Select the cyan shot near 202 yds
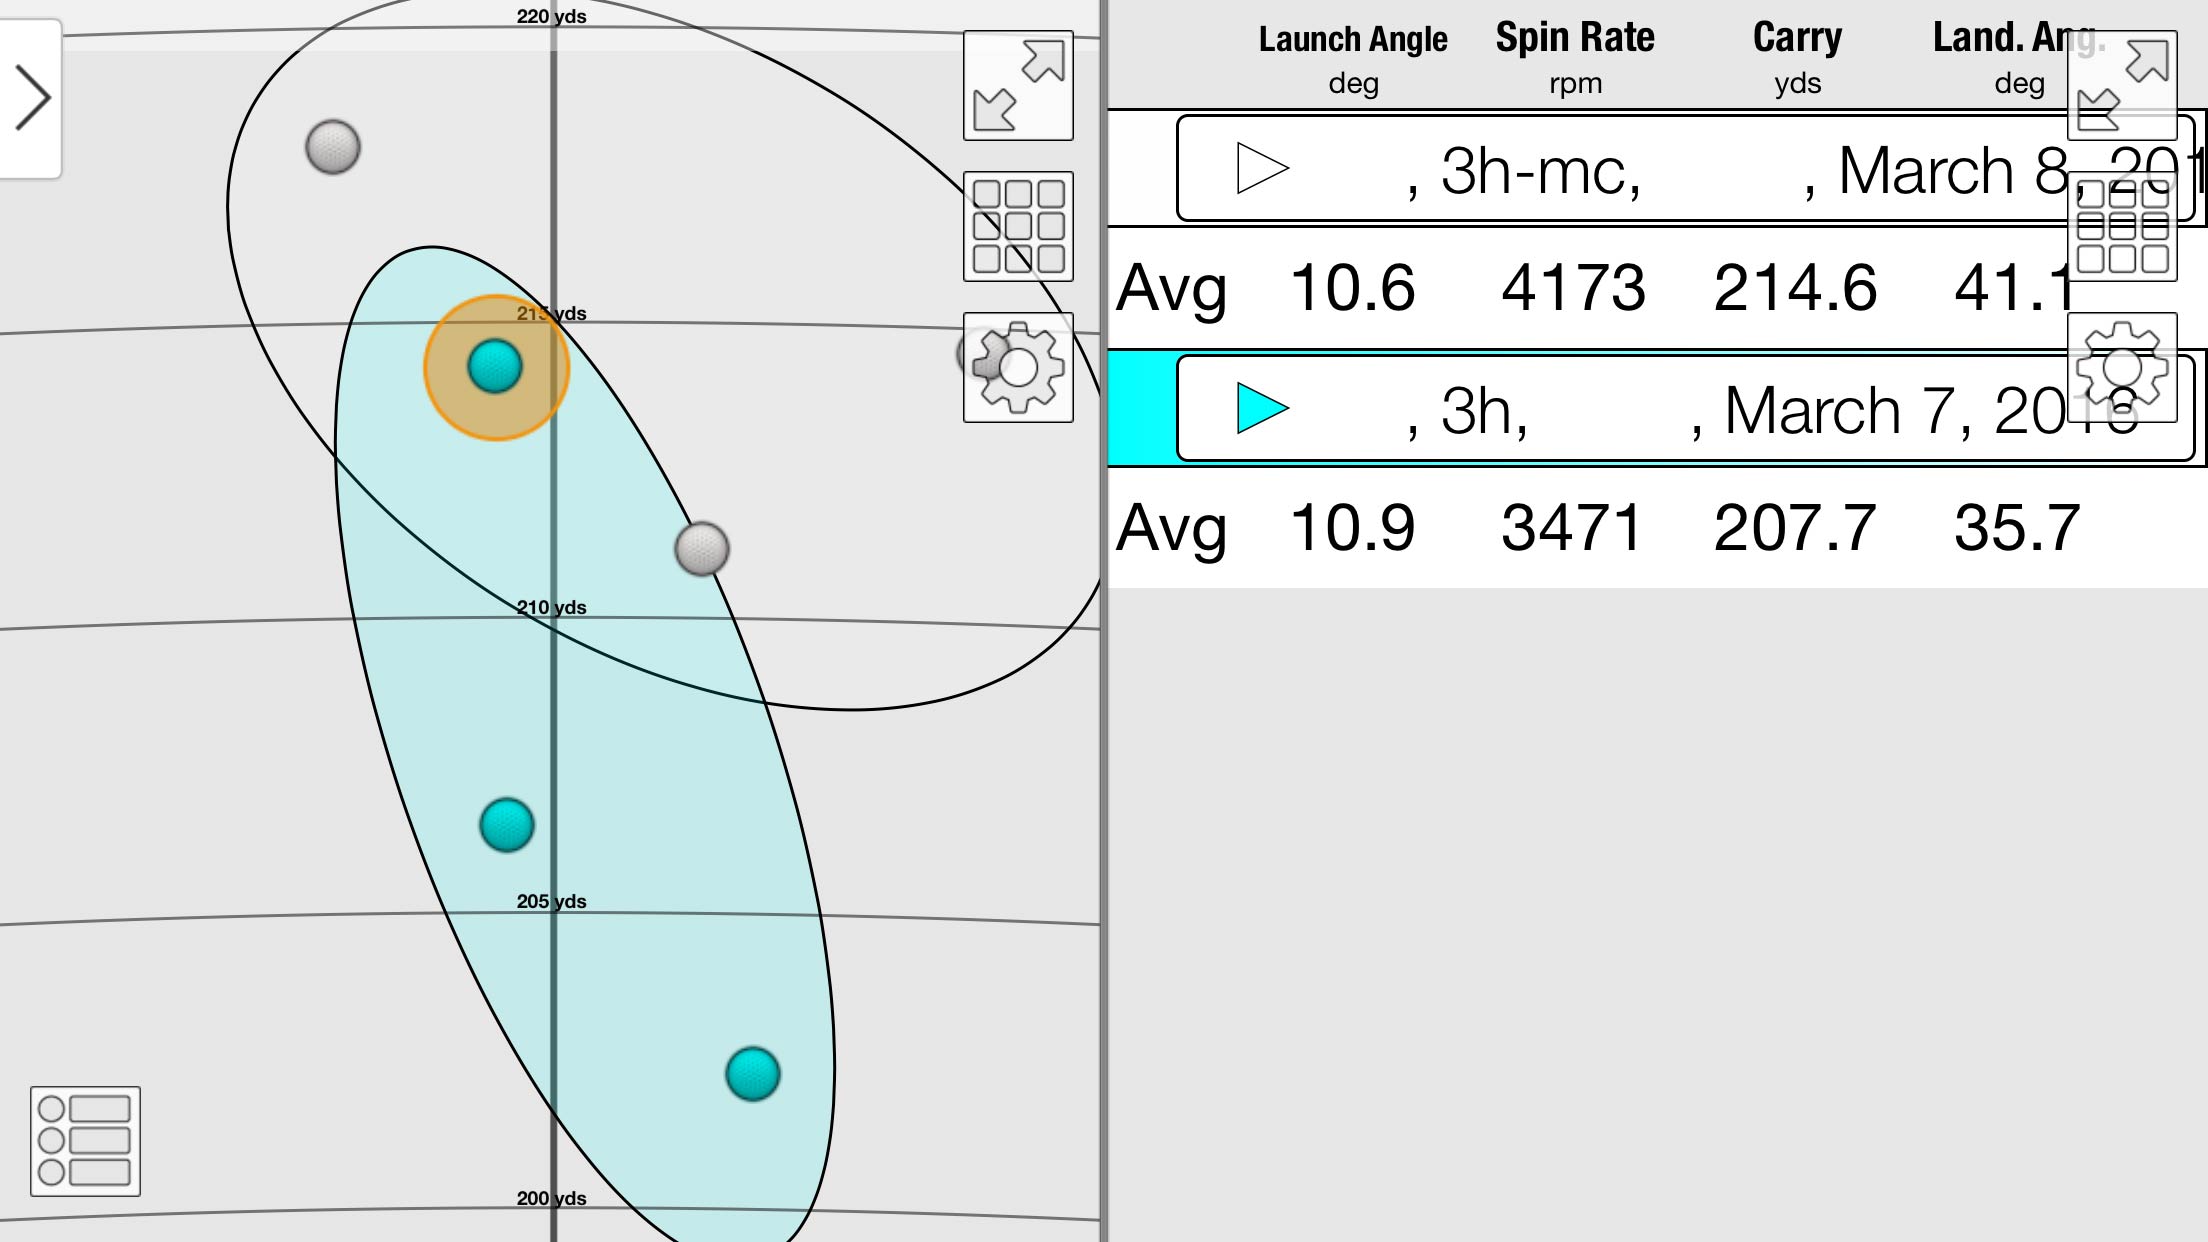This screenshot has height=1242, width=2208. tap(753, 1074)
